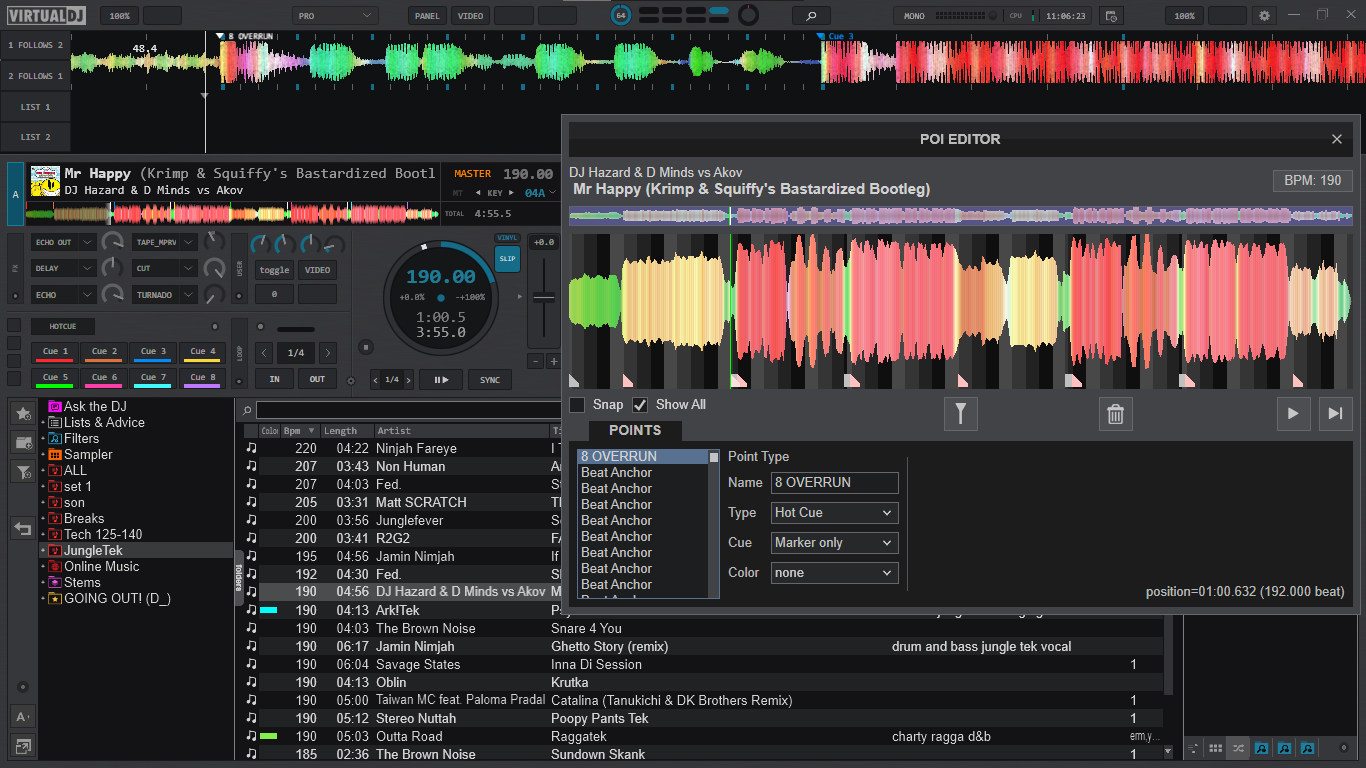Step loop size left in loop section

264,353
